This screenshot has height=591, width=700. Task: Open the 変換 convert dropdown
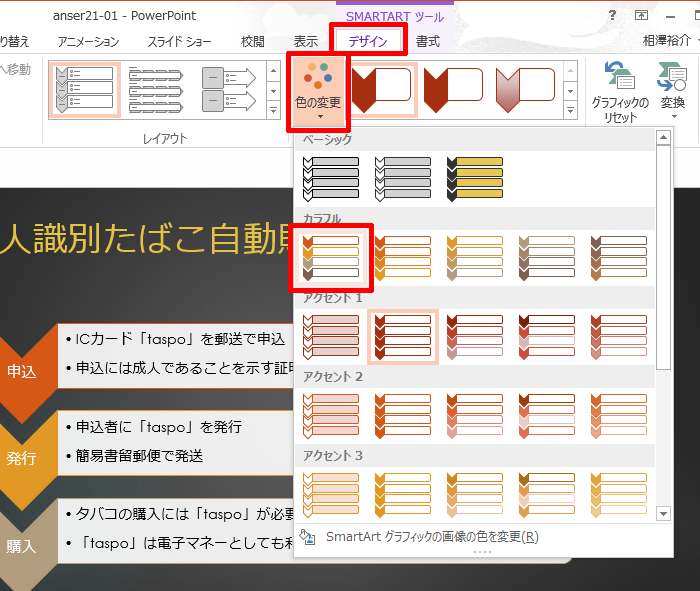(673, 92)
